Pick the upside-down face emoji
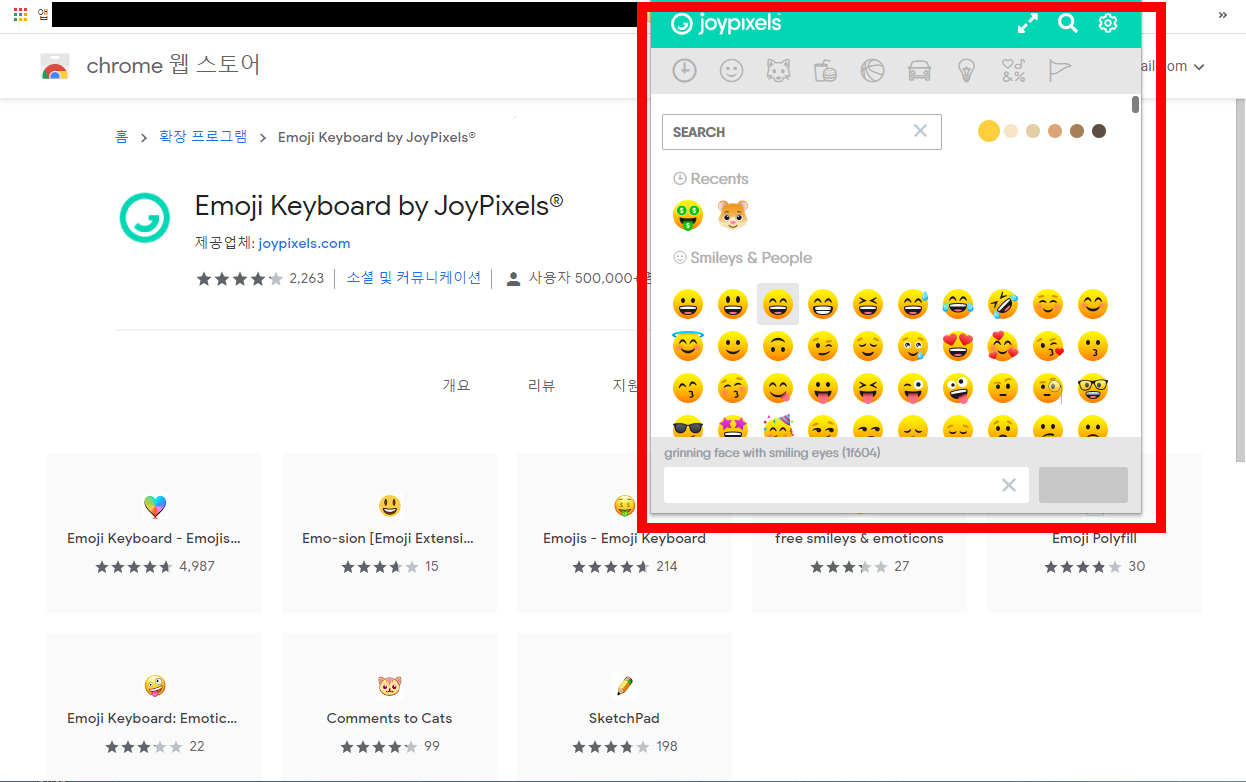Image resolution: width=1246 pixels, height=782 pixels. click(x=778, y=347)
